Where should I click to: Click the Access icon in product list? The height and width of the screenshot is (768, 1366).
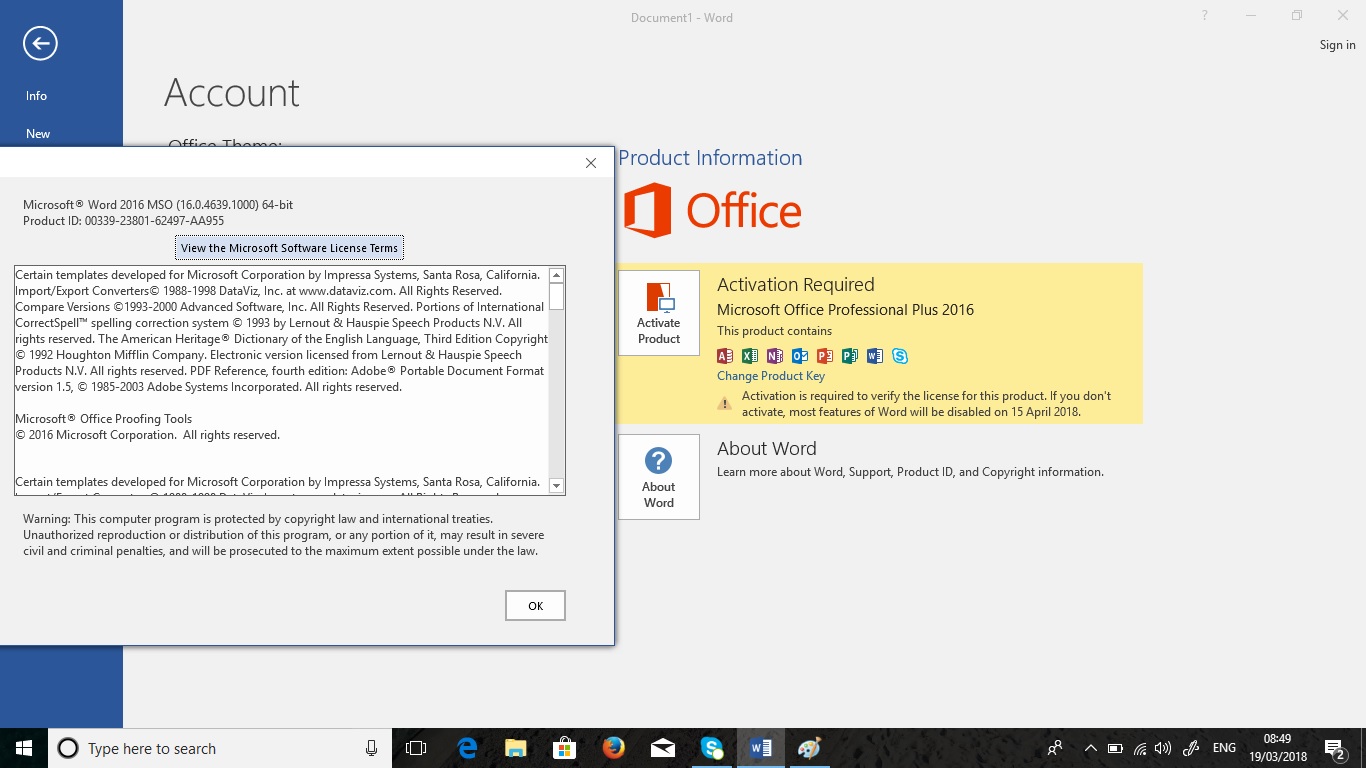[x=725, y=356]
